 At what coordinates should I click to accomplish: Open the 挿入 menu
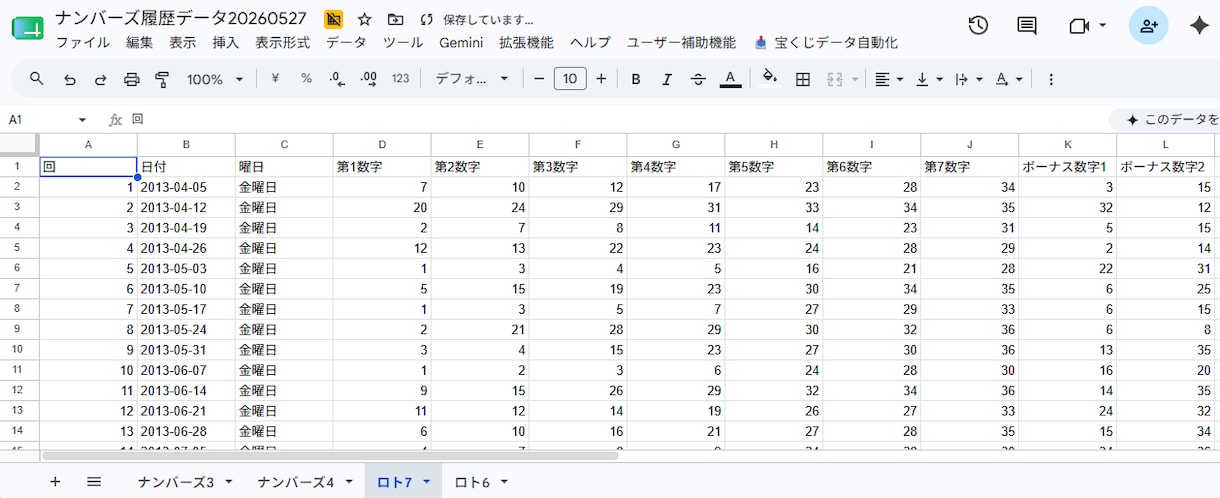pos(226,42)
